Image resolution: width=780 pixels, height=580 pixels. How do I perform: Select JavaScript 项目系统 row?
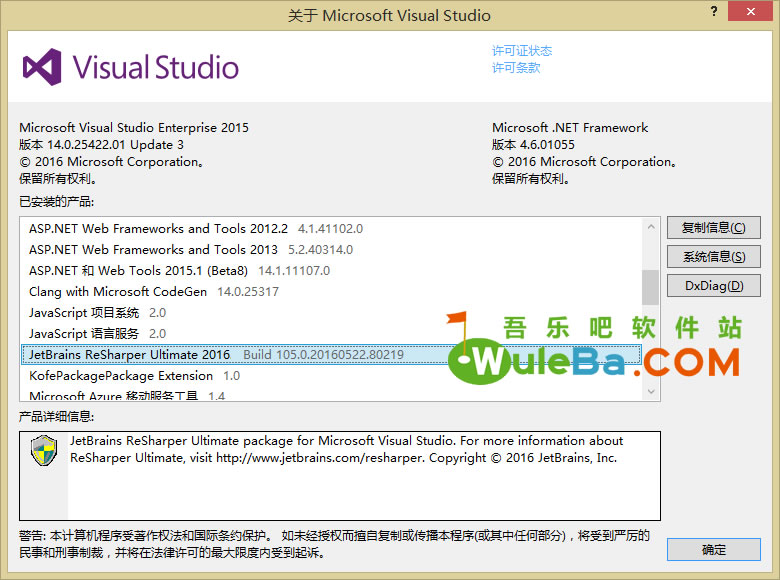pos(331,312)
